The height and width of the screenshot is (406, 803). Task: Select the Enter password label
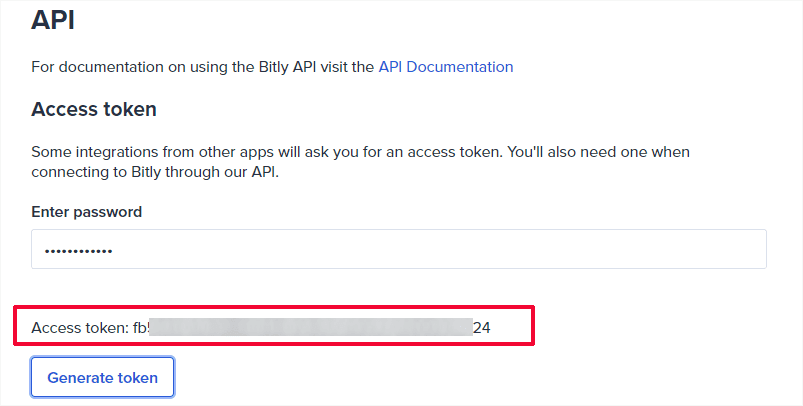pyautogui.click(x=87, y=212)
